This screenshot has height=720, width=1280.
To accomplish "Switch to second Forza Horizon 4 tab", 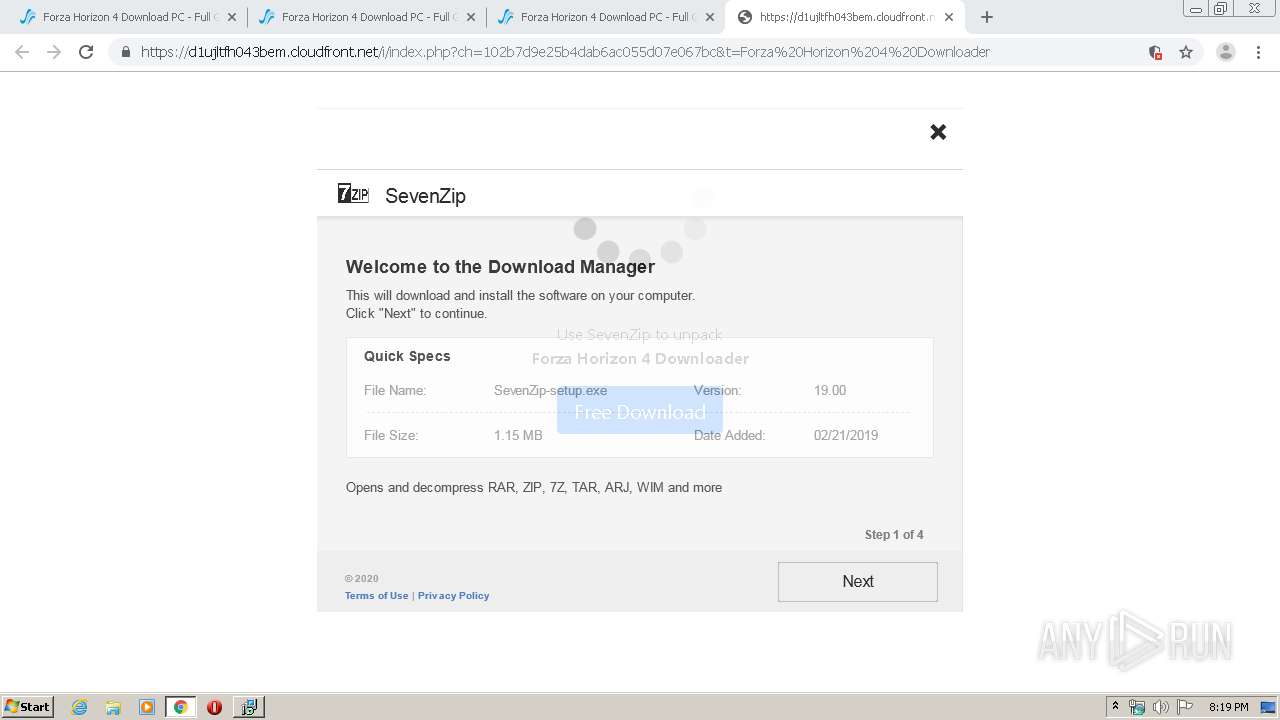I will click(365, 17).
